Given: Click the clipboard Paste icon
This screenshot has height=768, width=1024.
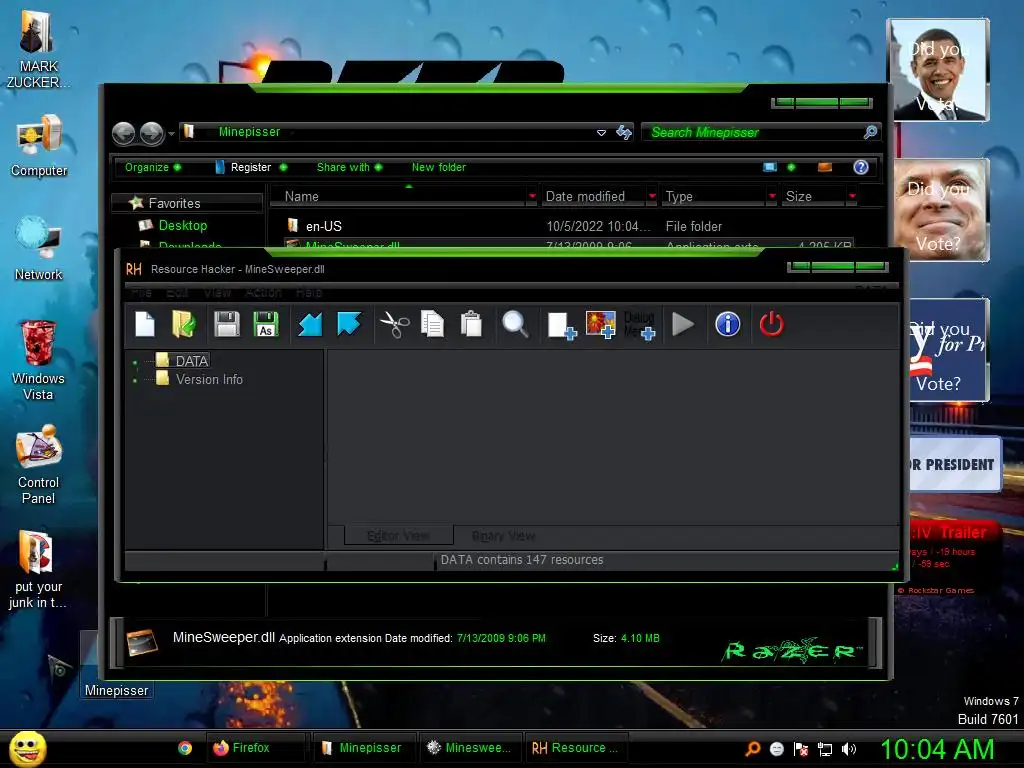Looking at the screenshot, I should pos(471,325).
